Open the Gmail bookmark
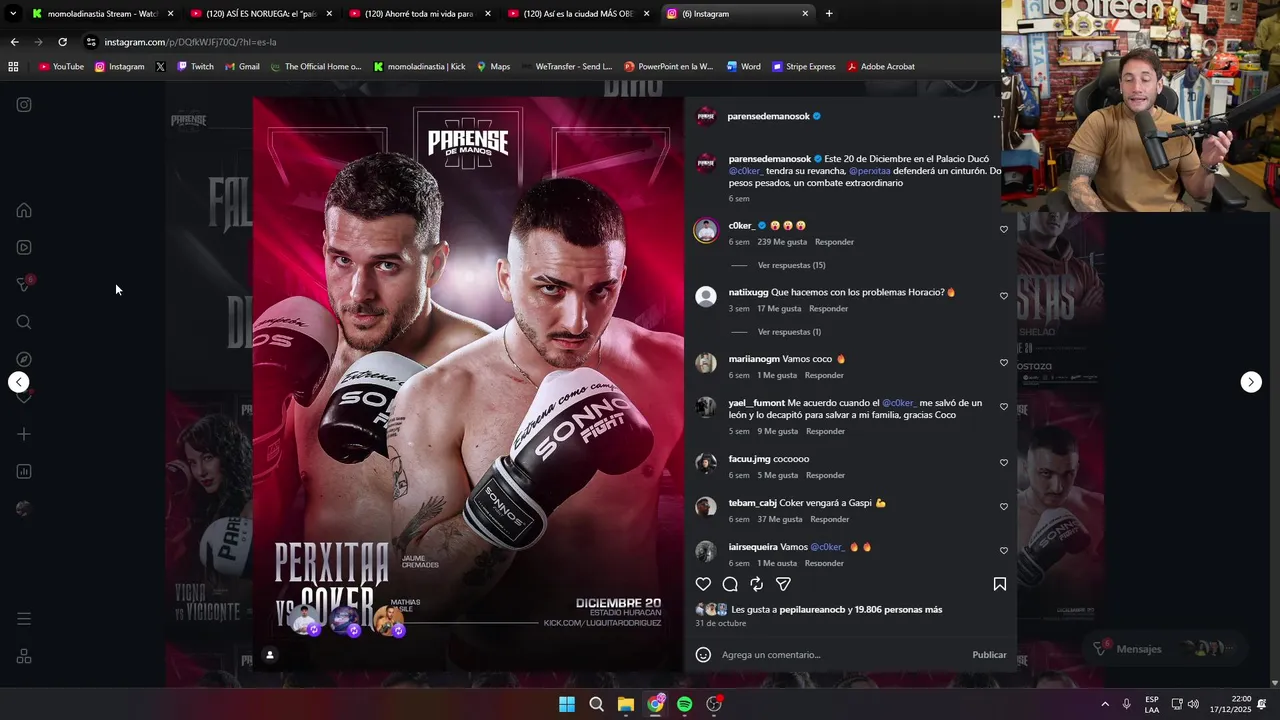This screenshot has height=720, width=1280. [x=242, y=67]
